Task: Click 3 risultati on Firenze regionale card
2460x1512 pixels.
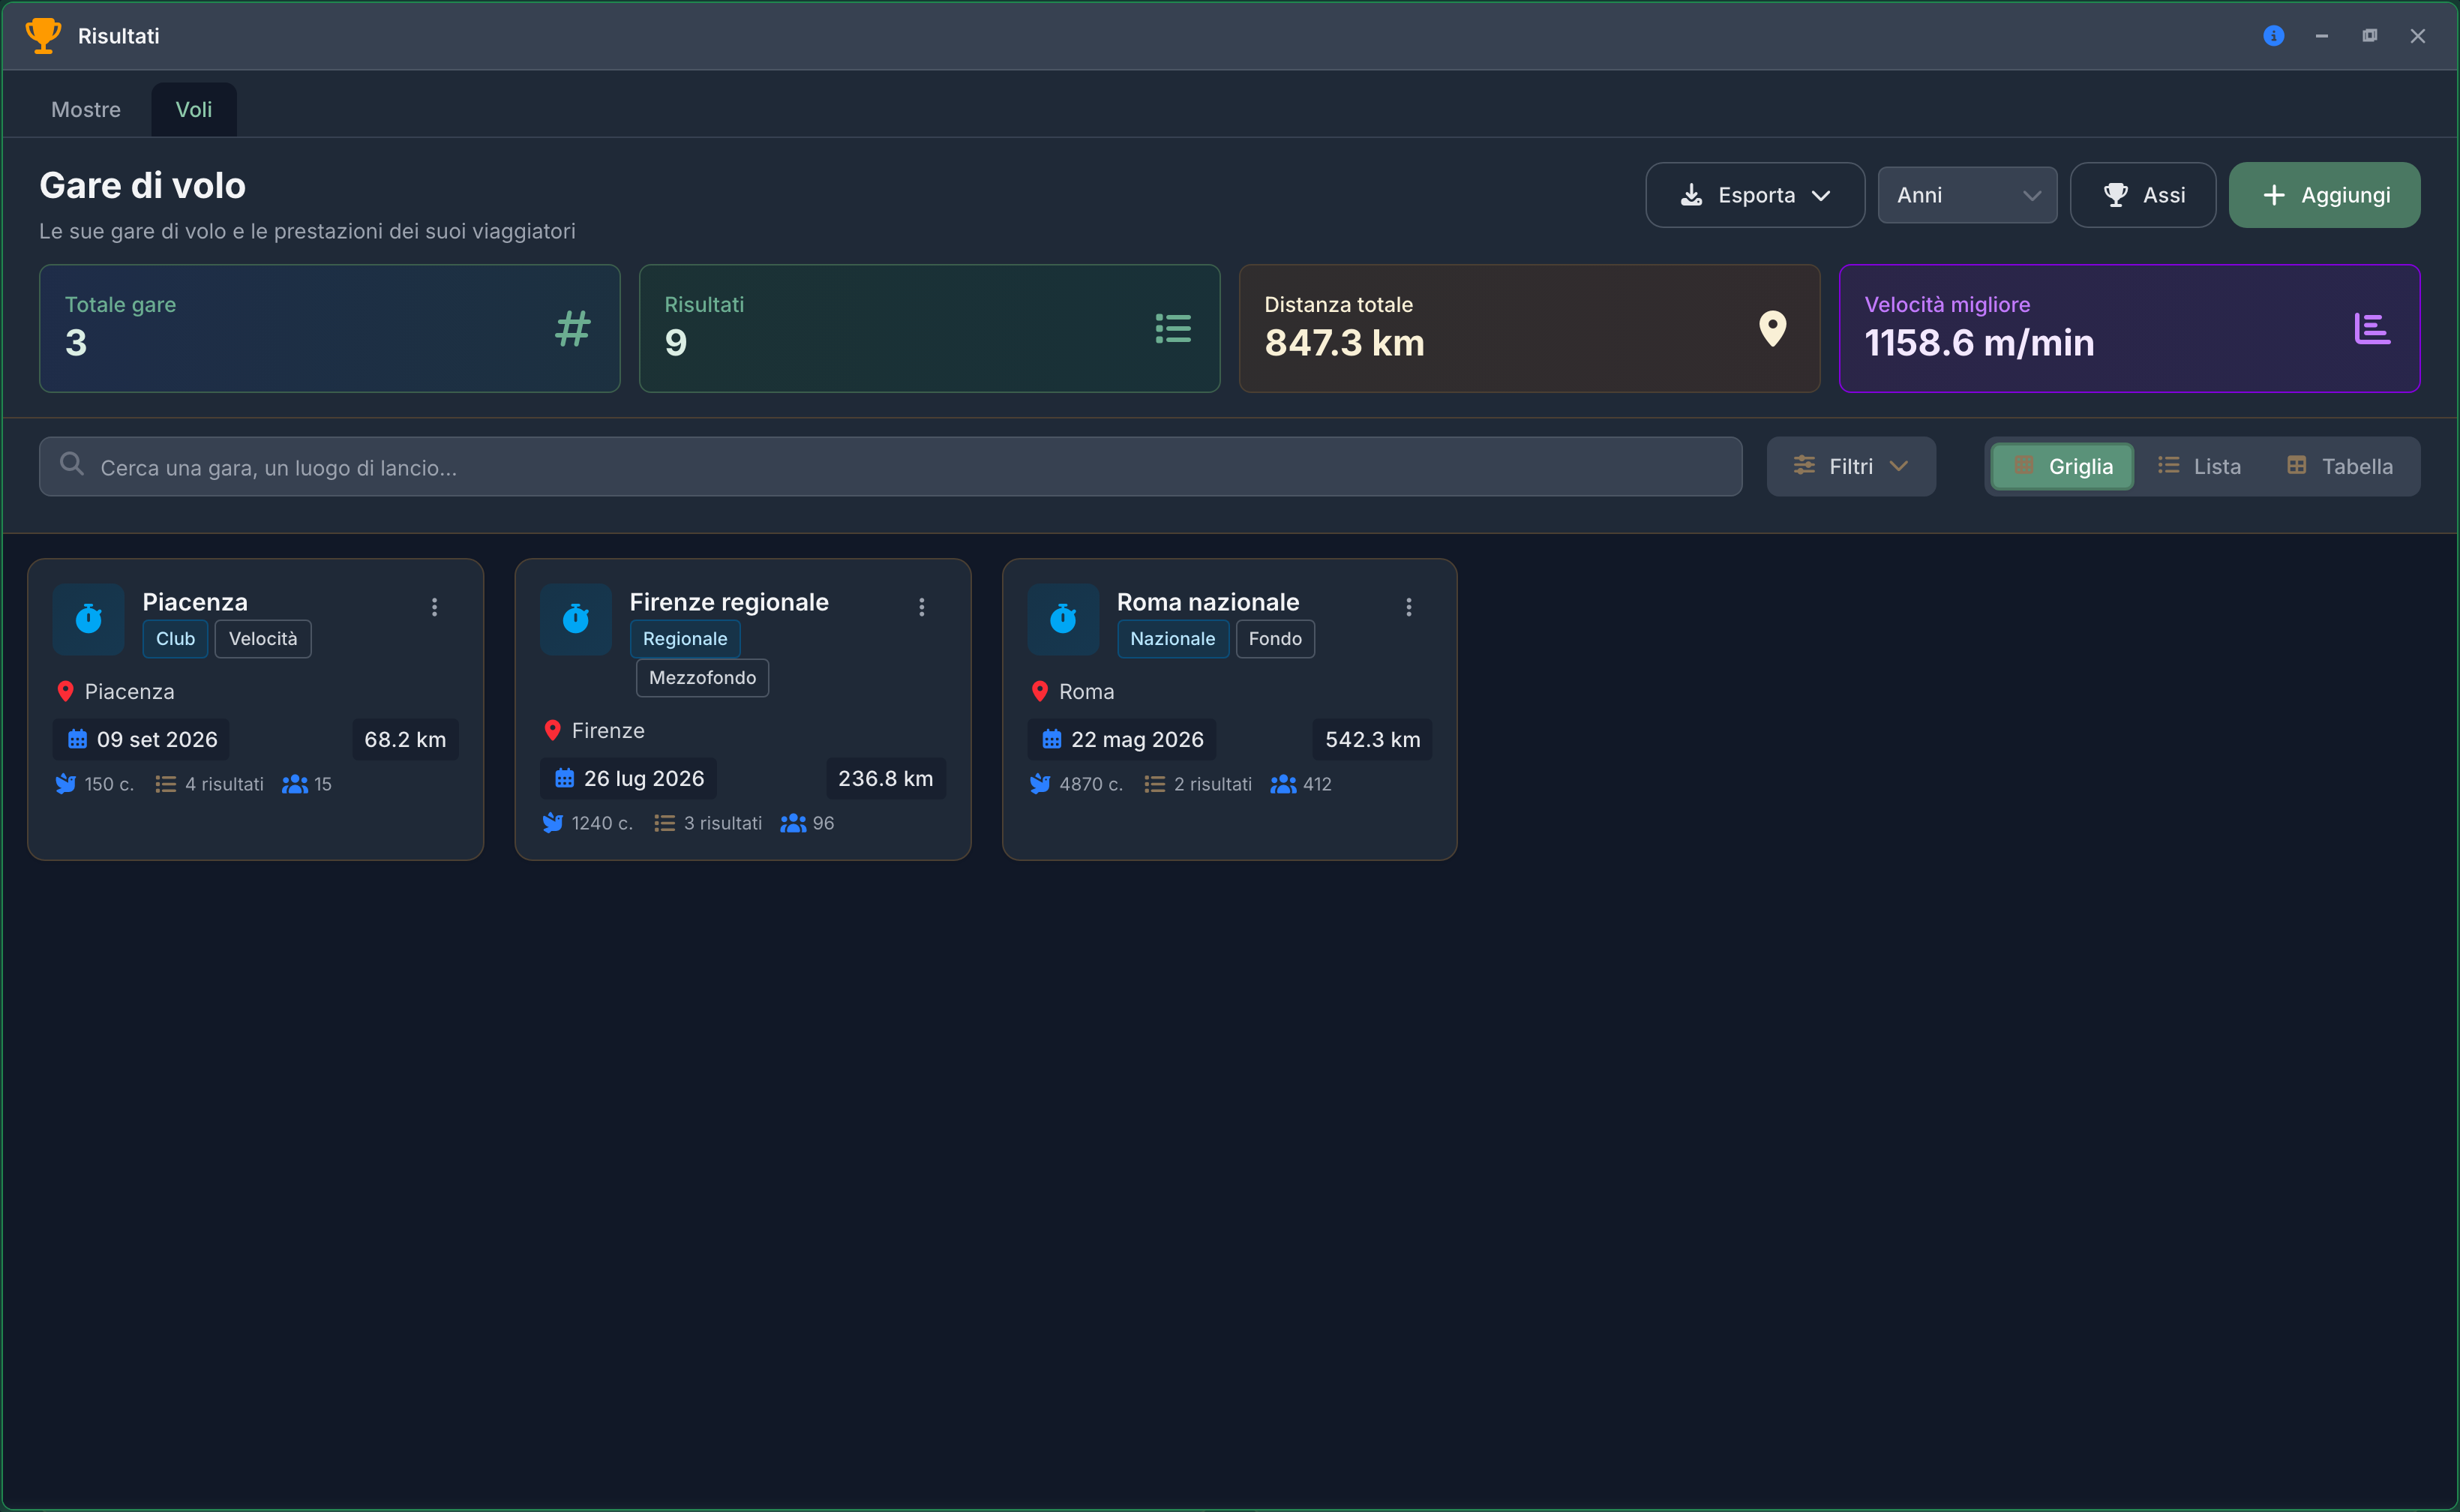Action: click(x=708, y=823)
